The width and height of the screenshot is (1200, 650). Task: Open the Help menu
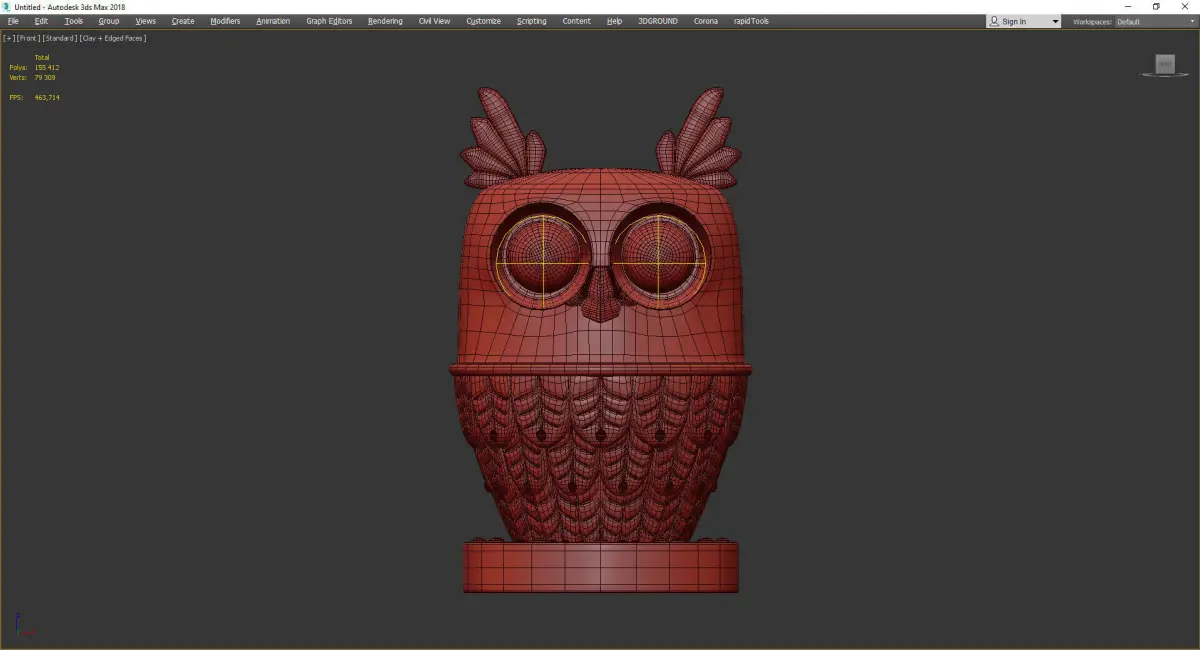point(614,21)
